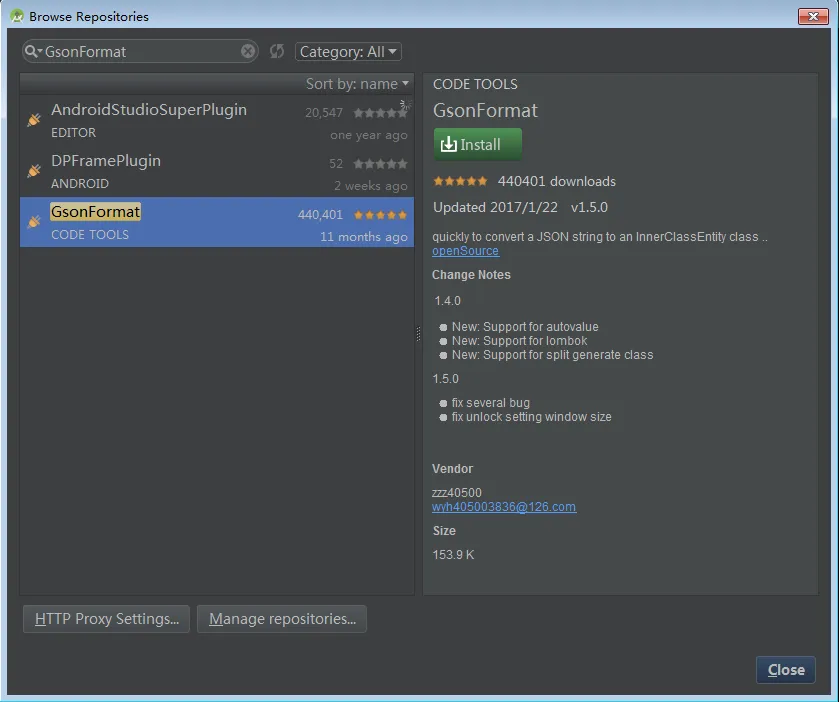Image resolution: width=839 pixels, height=702 pixels.
Task: Reload the plugin list
Action: (x=277, y=51)
